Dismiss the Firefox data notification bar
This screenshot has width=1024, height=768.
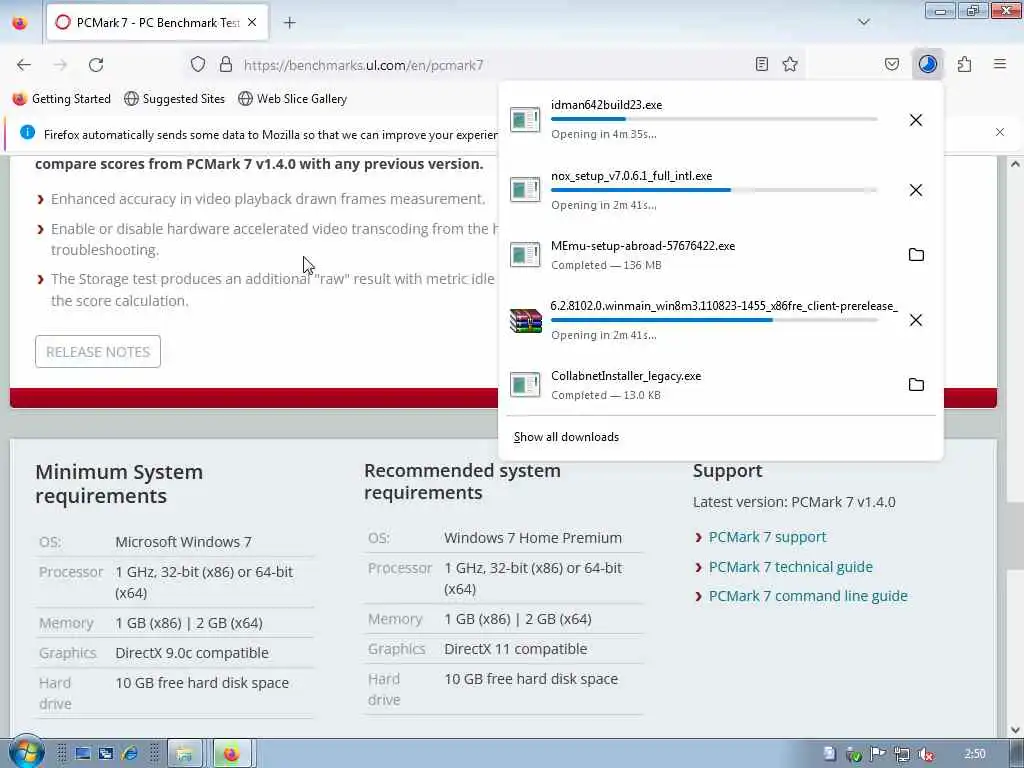(999, 132)
